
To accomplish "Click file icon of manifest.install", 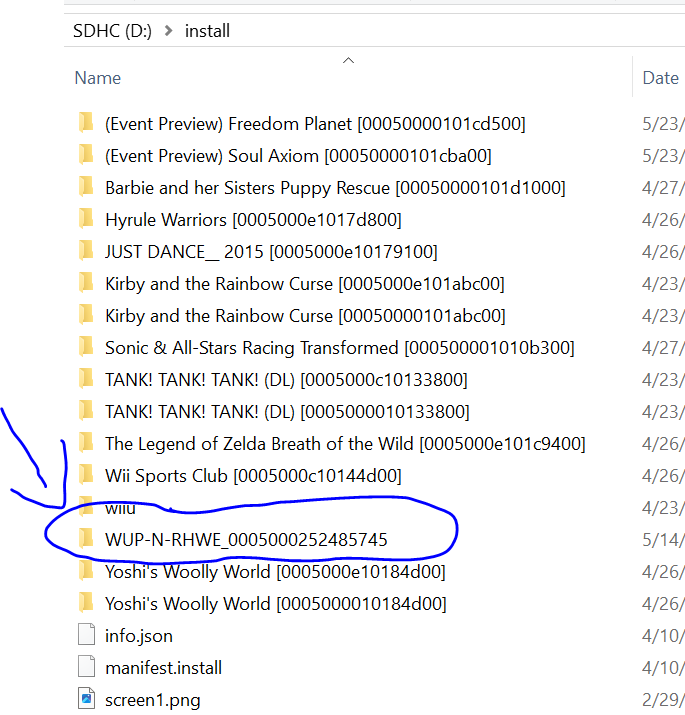I will coord(86,667).
